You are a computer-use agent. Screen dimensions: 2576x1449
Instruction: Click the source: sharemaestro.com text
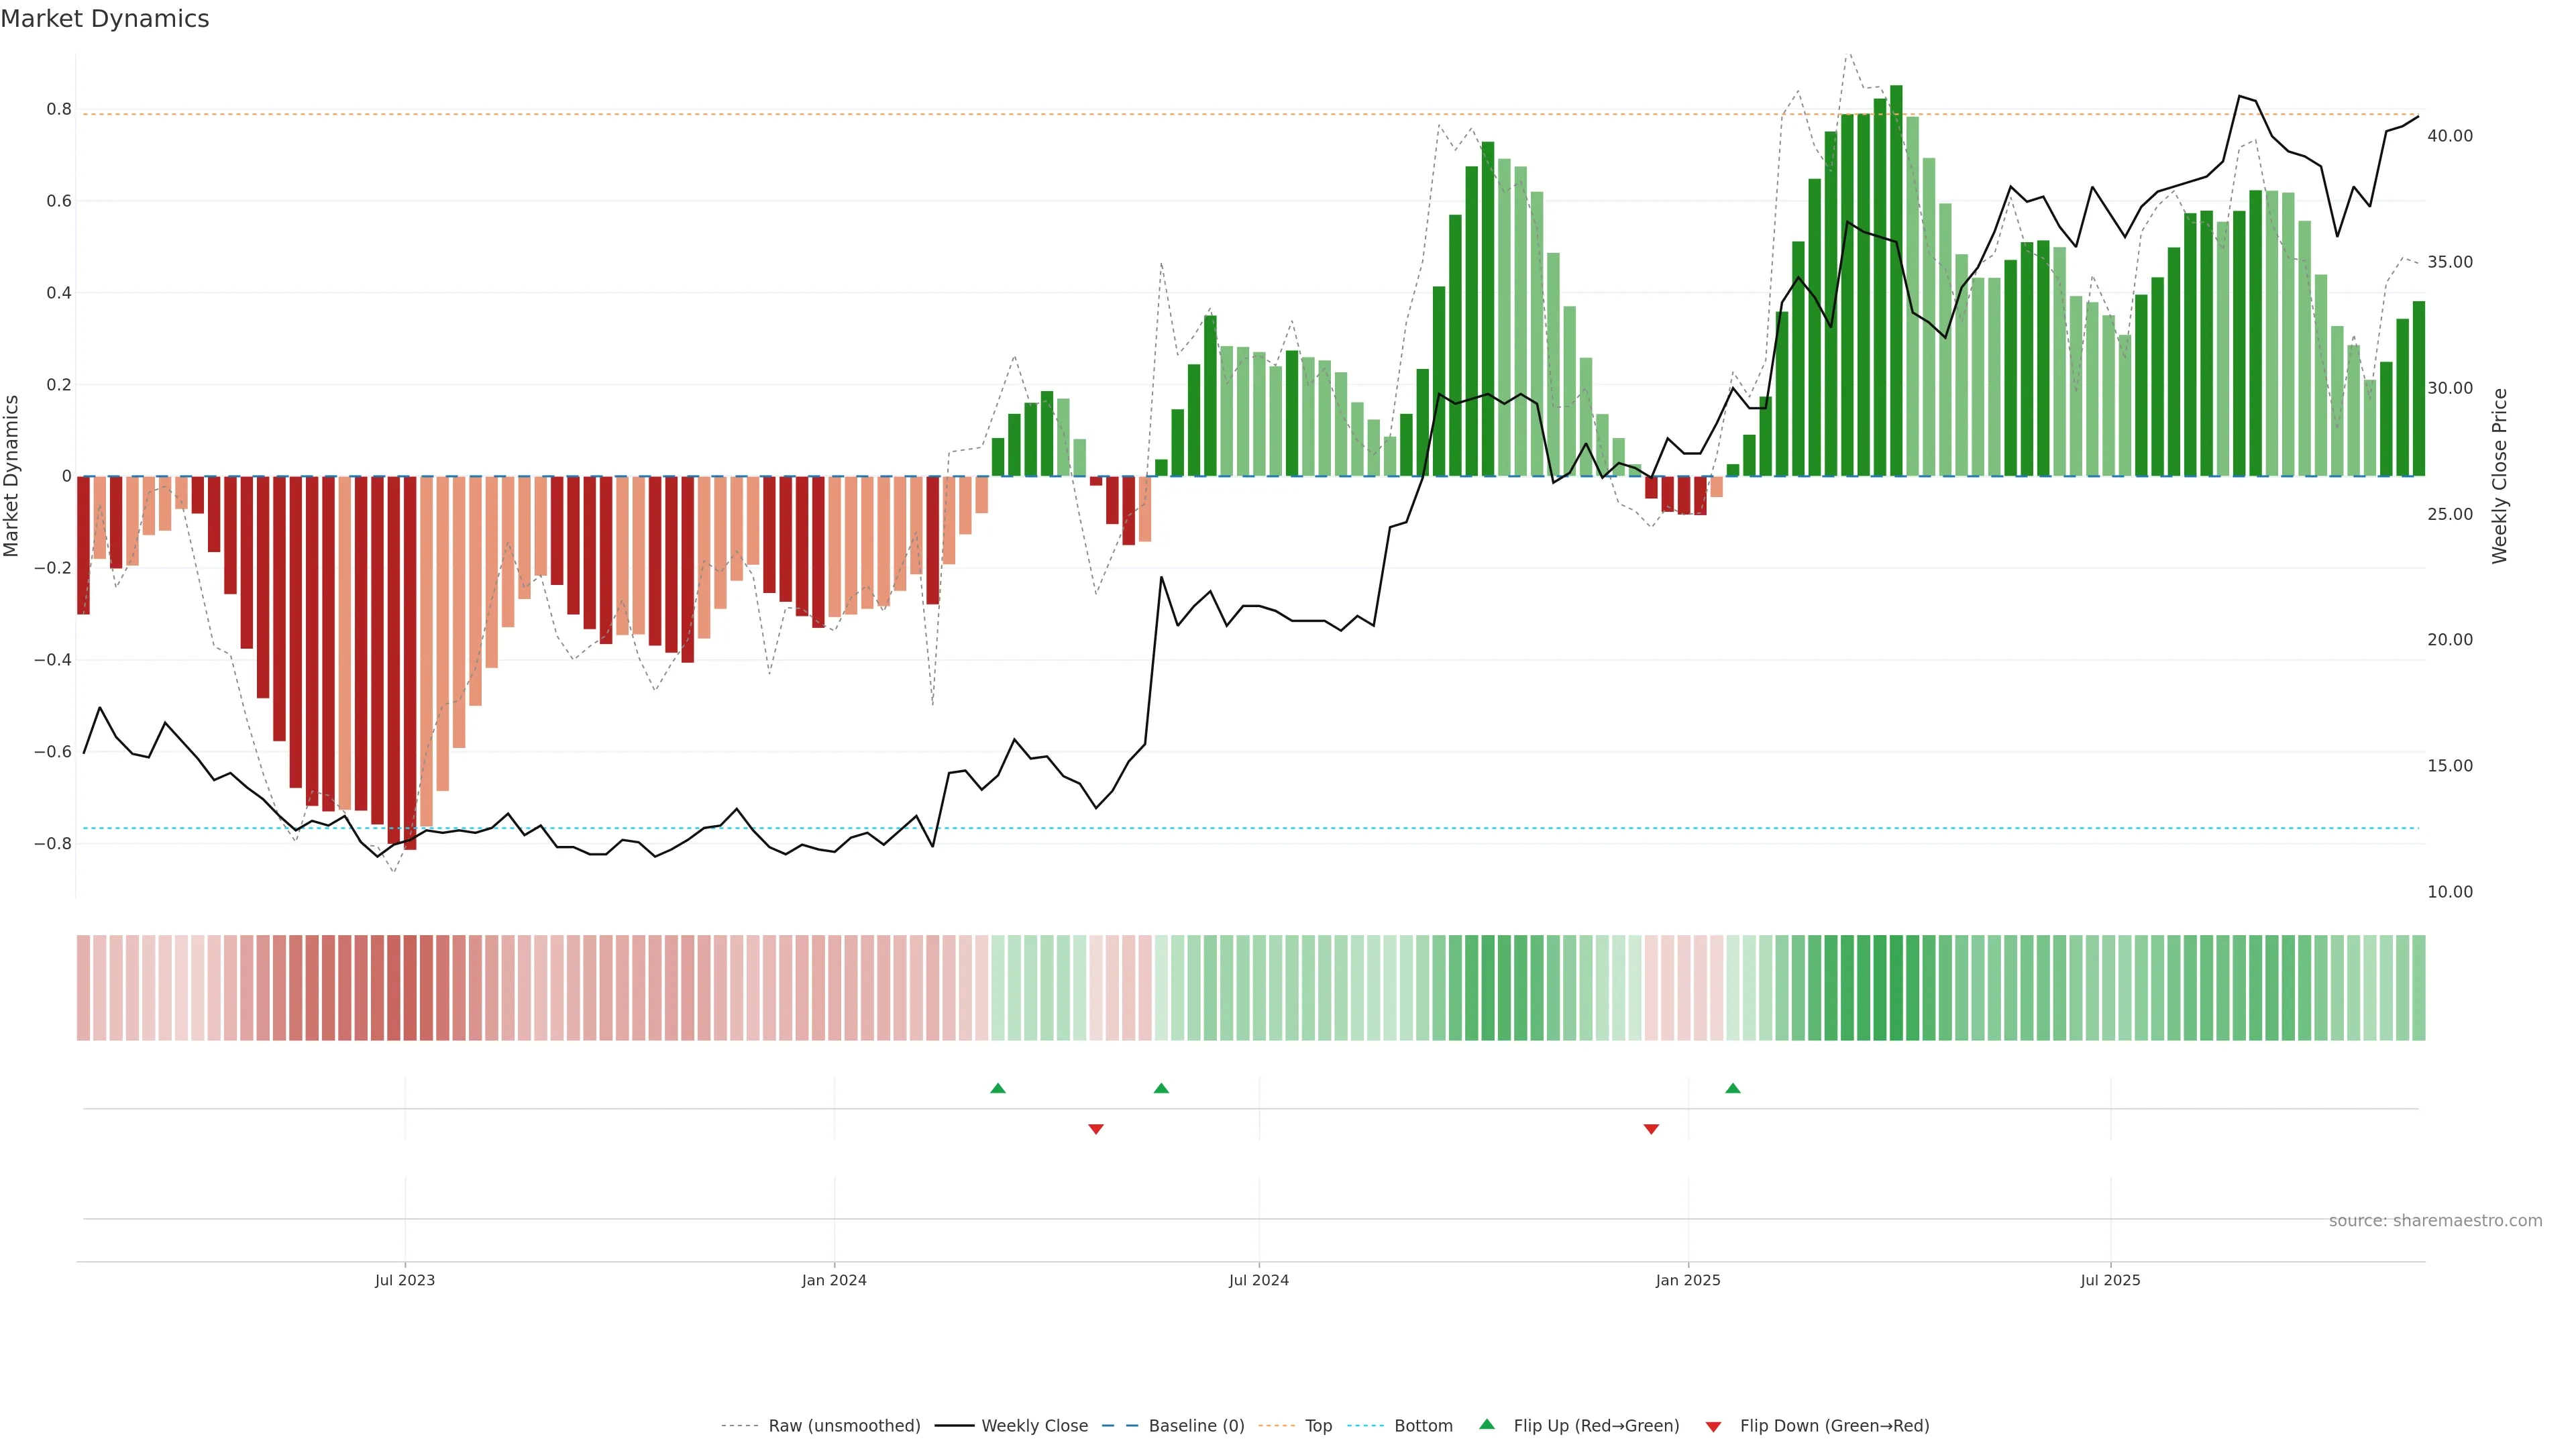coord(2435,1221)
